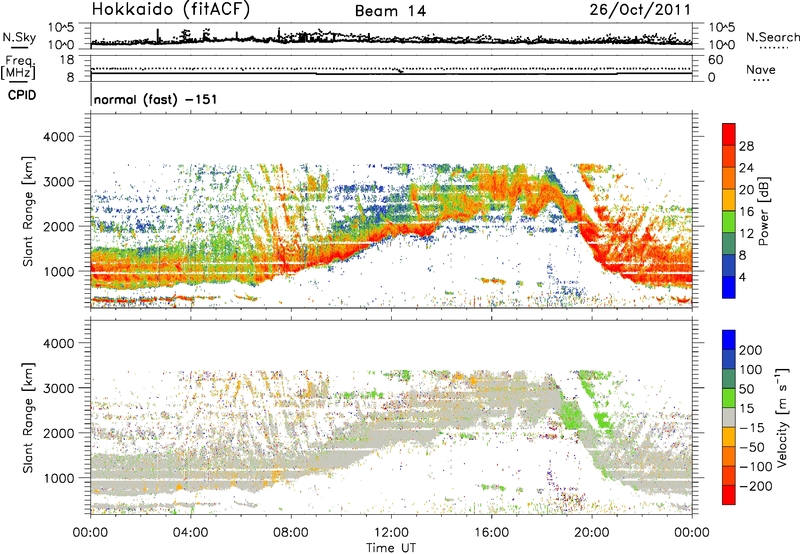This screenshot has width=800, height=554.
Task: Click the '16:00' time axis tick
Action: tap(491, 533)
